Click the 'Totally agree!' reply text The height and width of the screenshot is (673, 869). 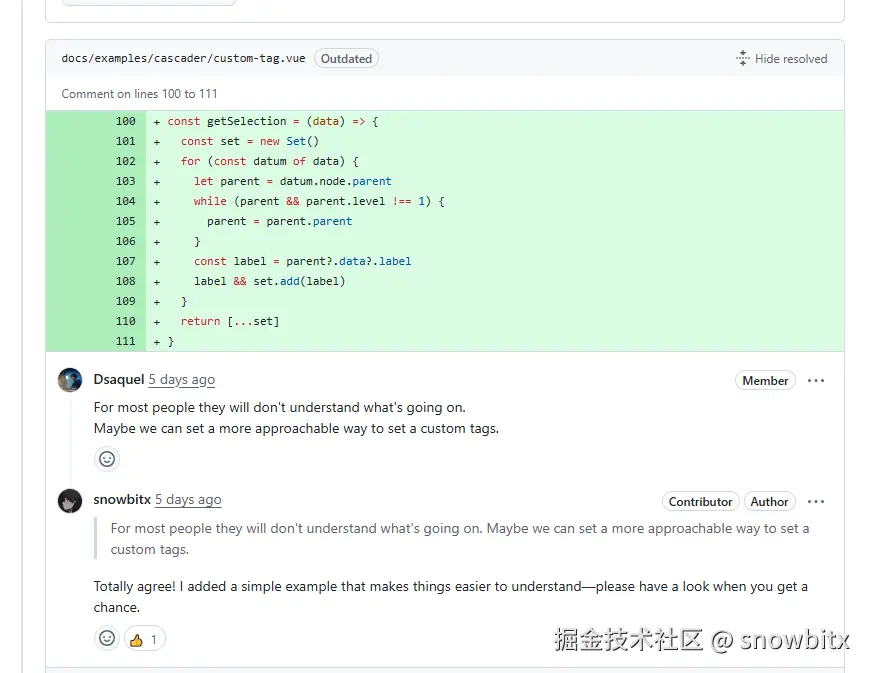click(450, 597)
